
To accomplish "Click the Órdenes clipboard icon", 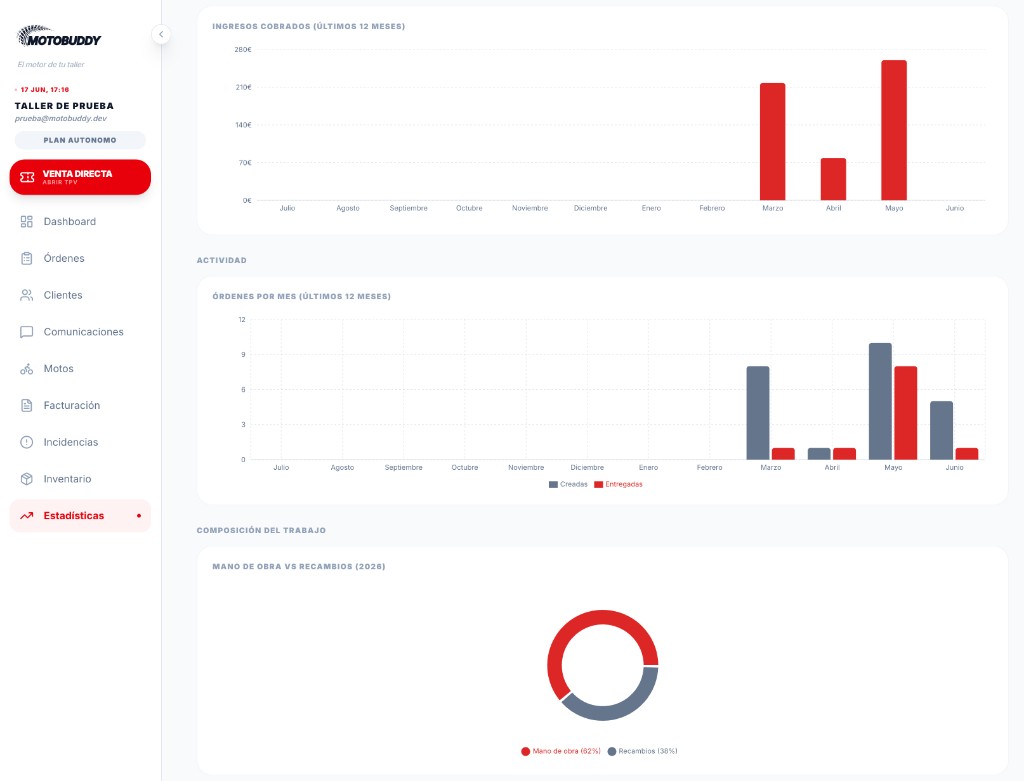I will tap(26, 259).
